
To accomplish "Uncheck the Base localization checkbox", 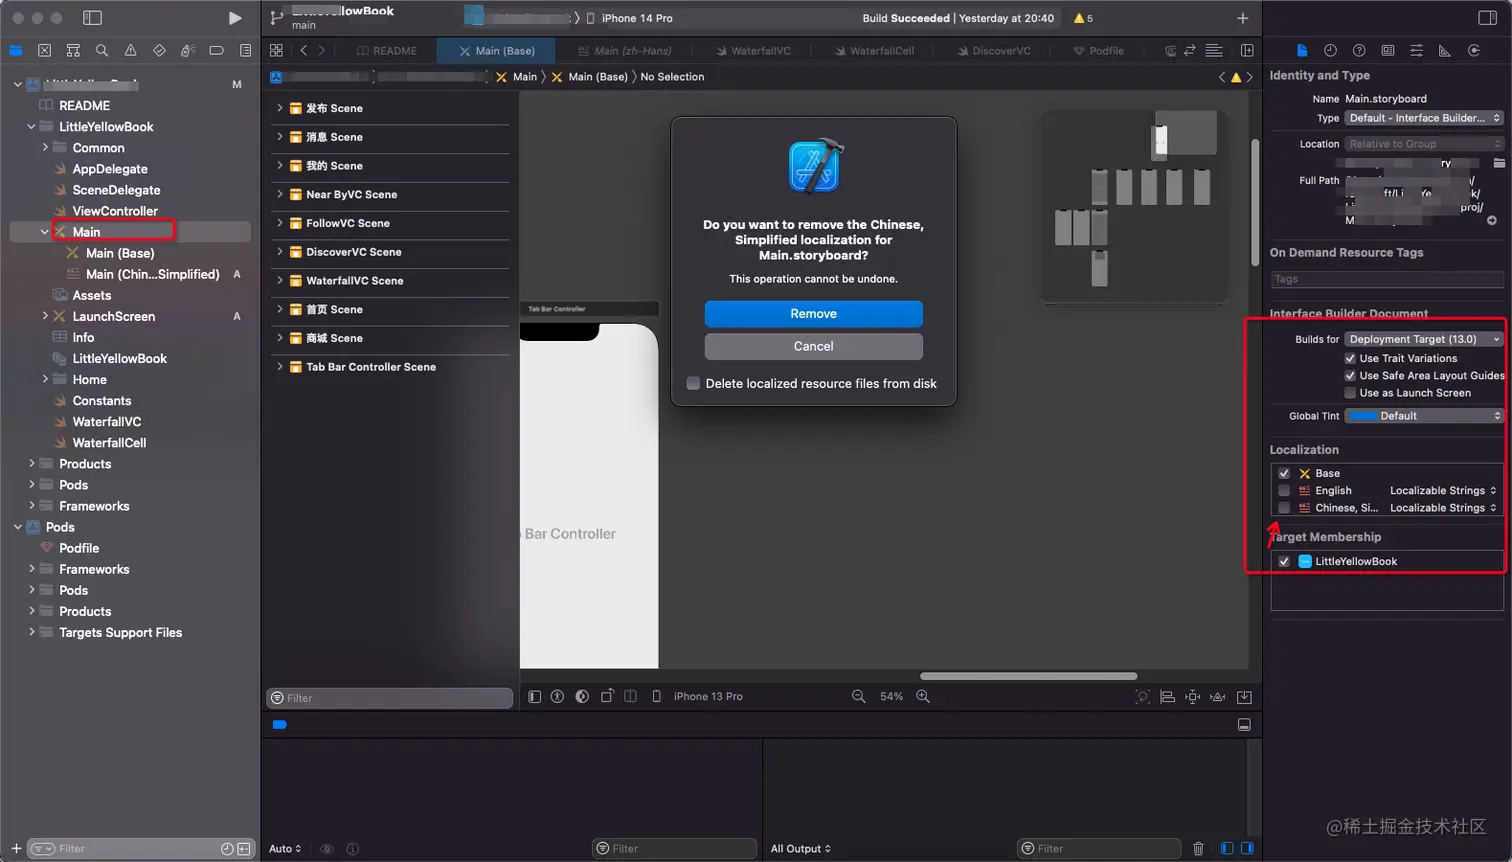I will coord(1284,473).
